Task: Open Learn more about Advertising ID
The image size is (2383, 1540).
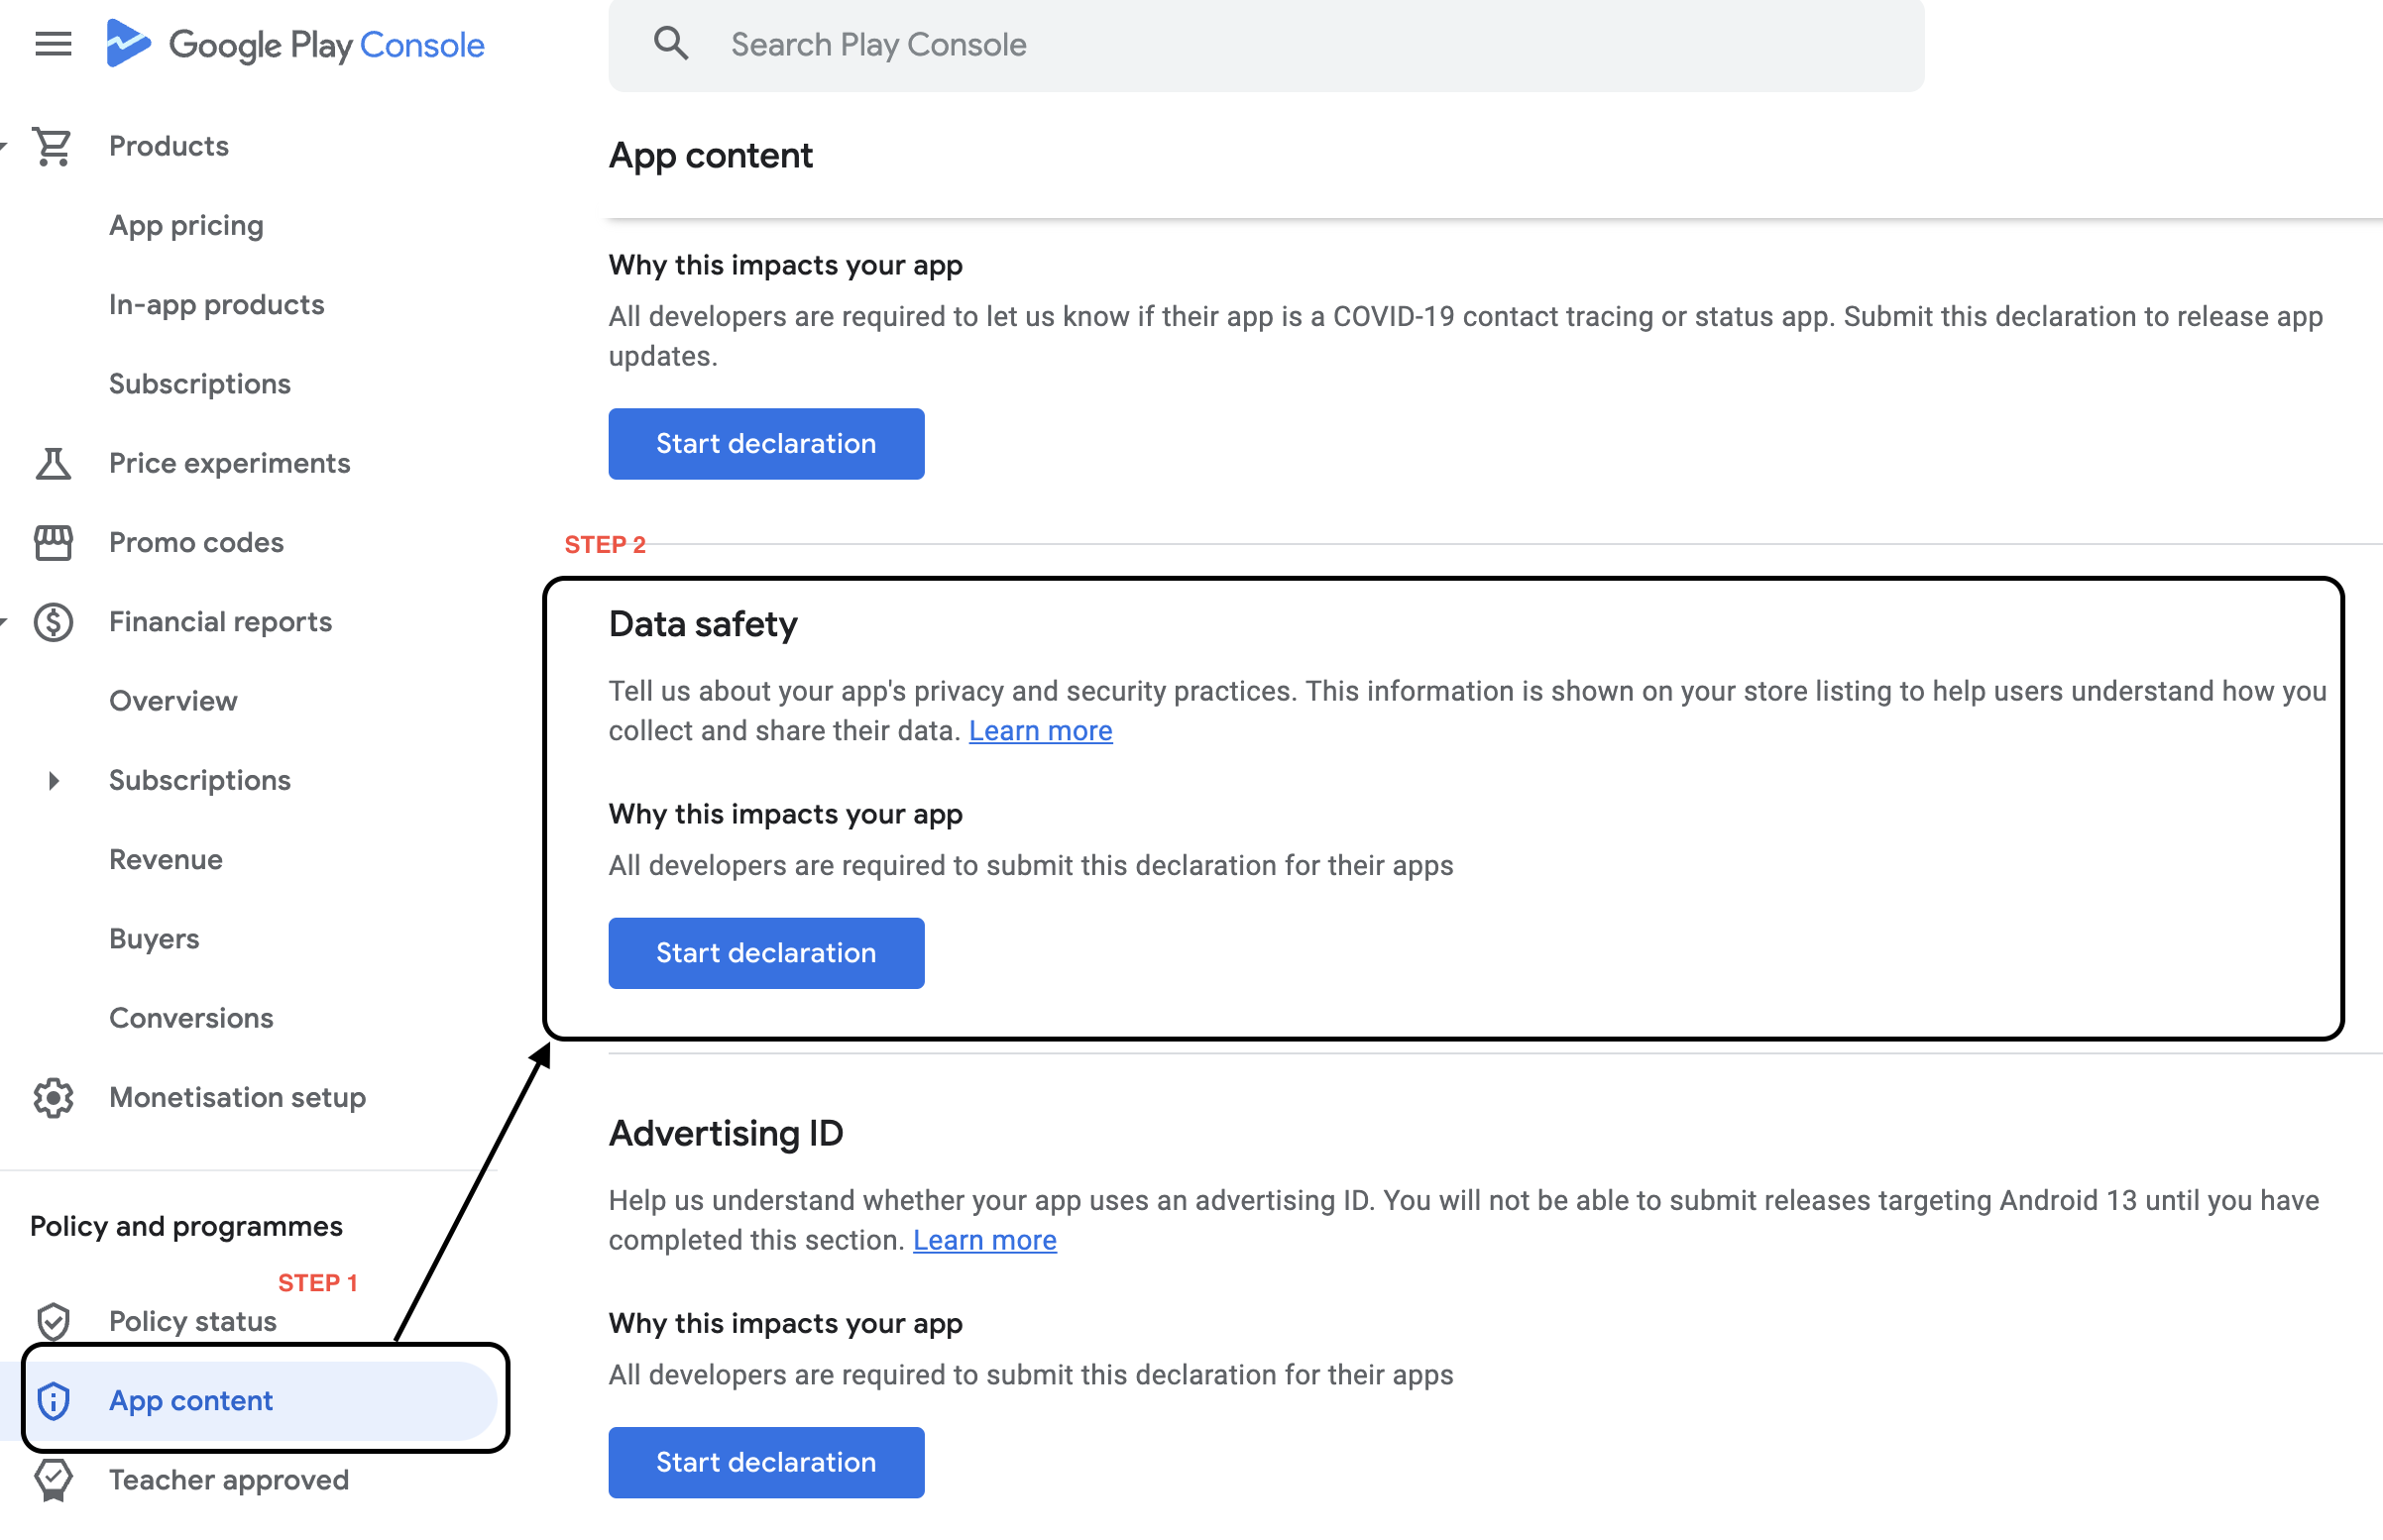Action: point(984,1239)
